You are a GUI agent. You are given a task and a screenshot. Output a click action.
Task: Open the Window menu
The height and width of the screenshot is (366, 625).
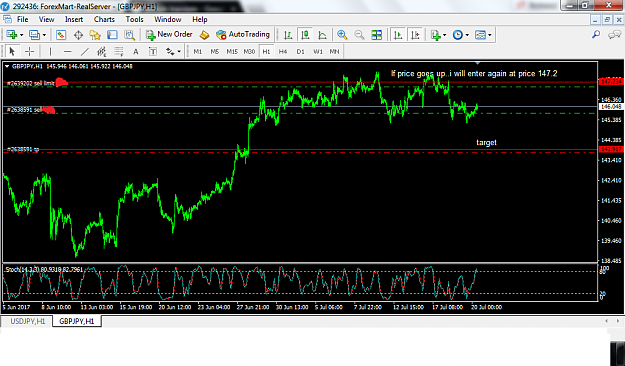coord(167,20)
